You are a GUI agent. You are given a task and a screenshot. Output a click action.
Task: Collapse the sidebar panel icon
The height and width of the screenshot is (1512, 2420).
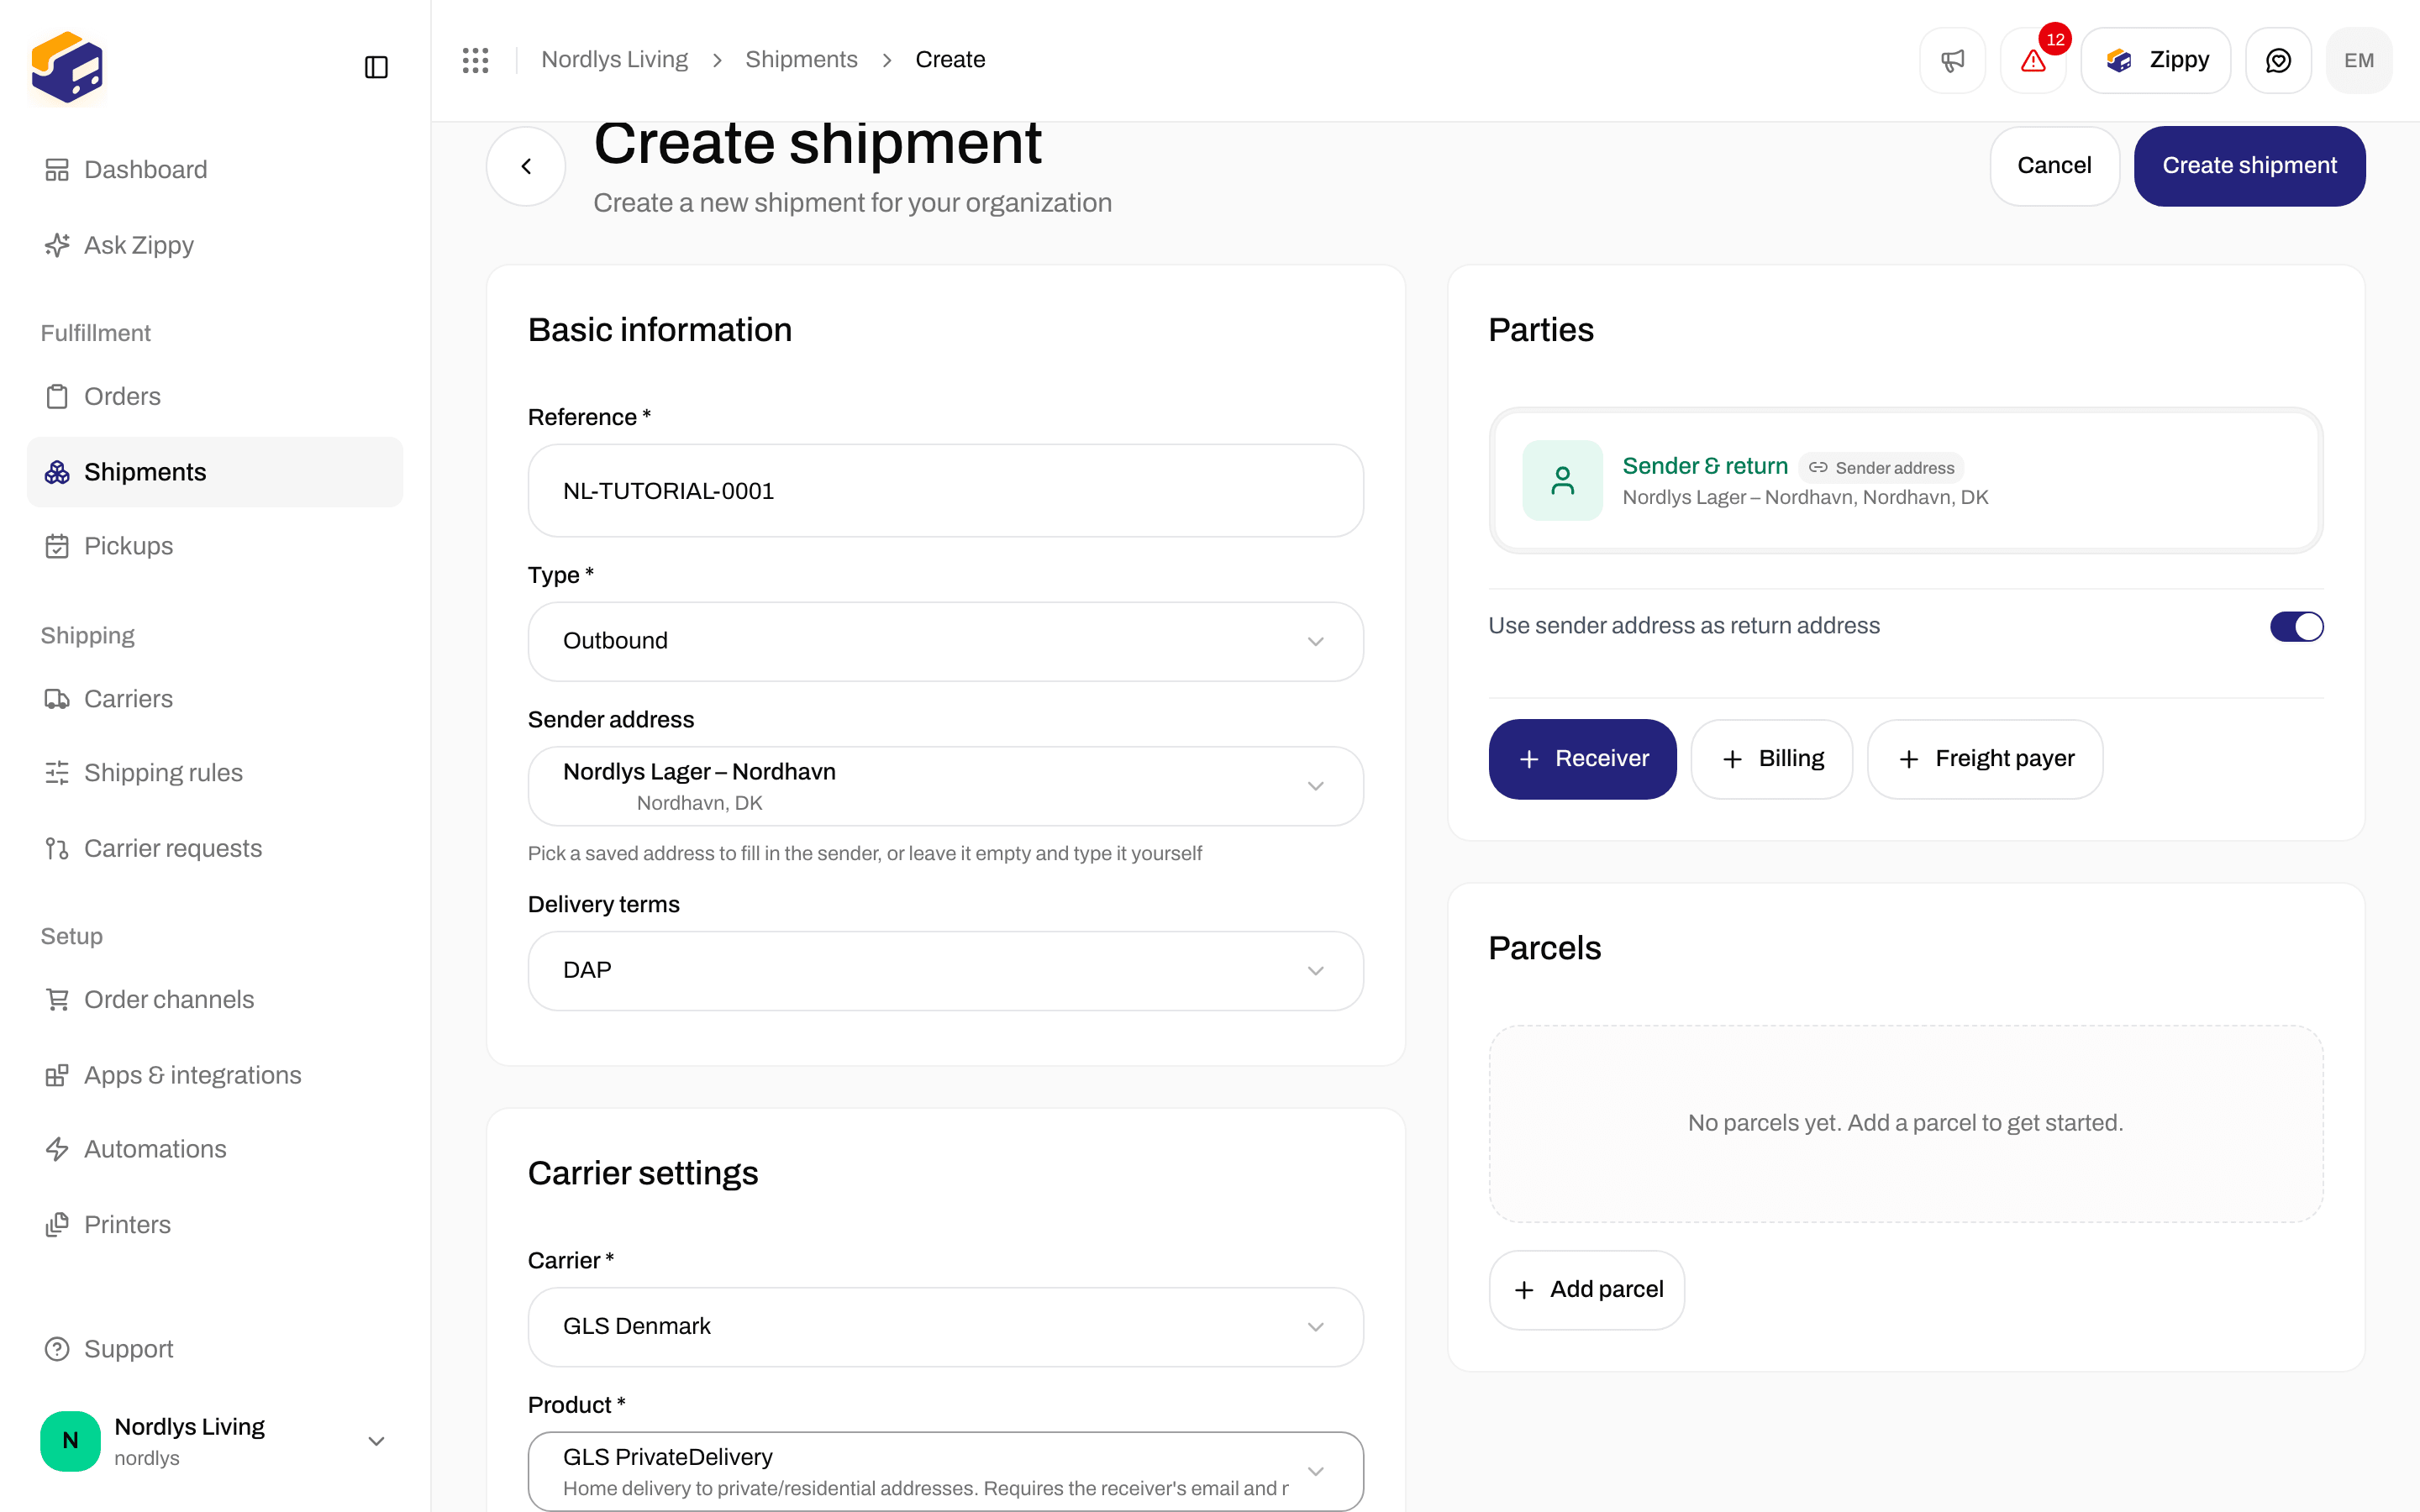[376, 67]
